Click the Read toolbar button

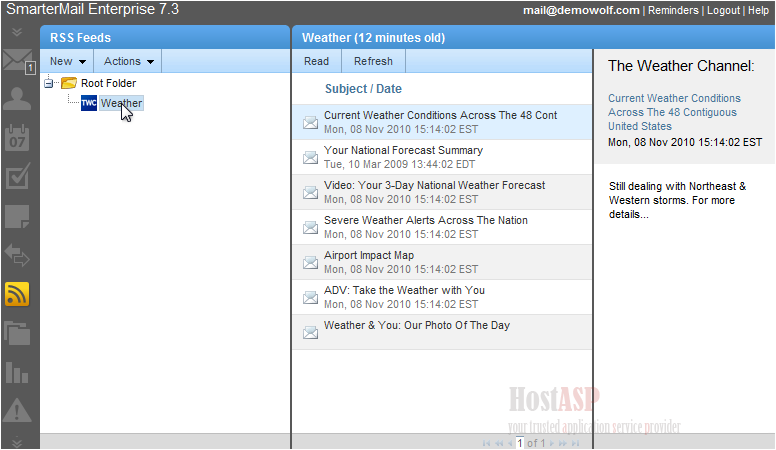pos(316,61)
